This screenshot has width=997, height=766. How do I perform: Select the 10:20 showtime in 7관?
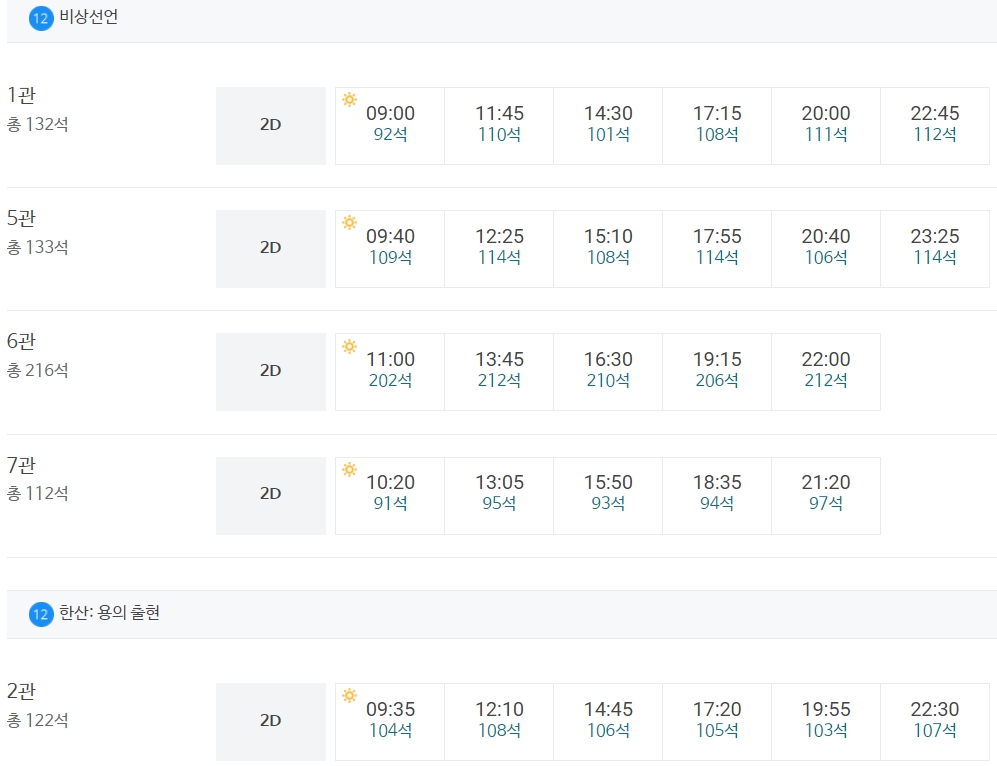click(390, 496)
